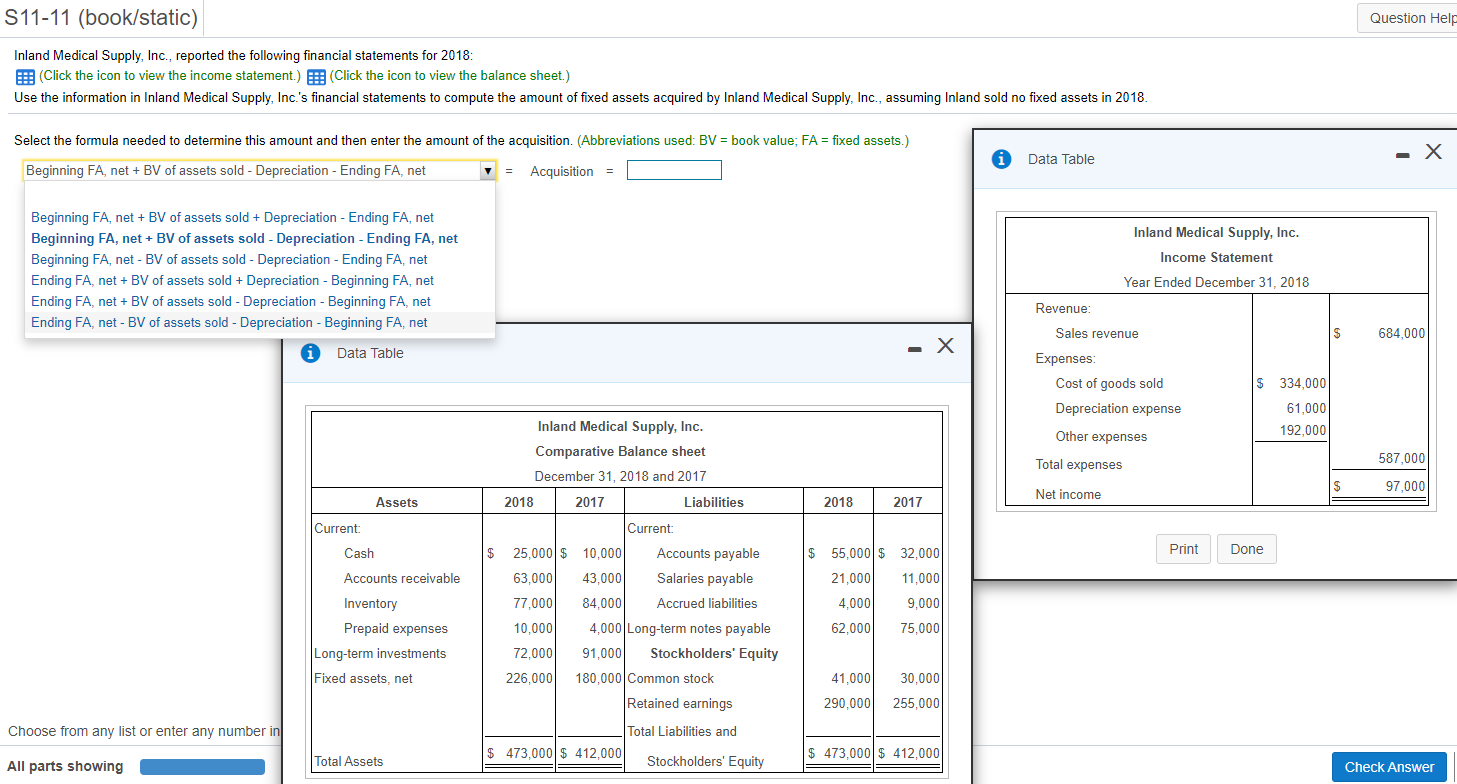Click Cost of goods sold value 334,000
The height and width of the screenshot is (784, 1457).
tap(1303, 384)
